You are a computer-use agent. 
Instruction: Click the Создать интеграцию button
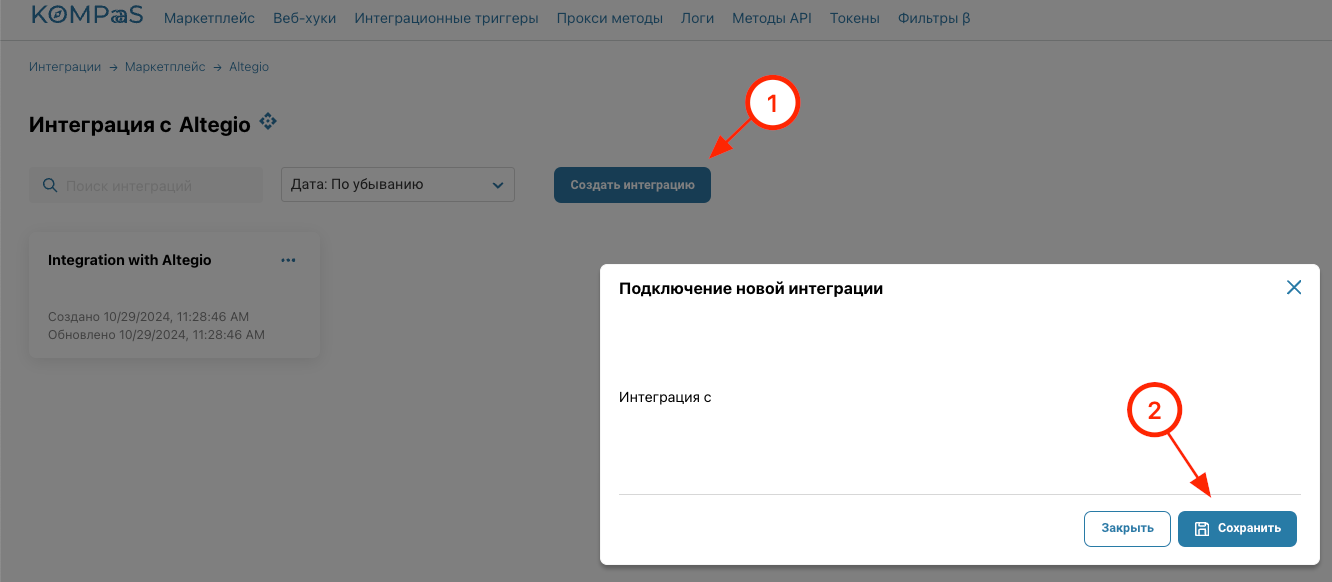[x=632, y=185]
